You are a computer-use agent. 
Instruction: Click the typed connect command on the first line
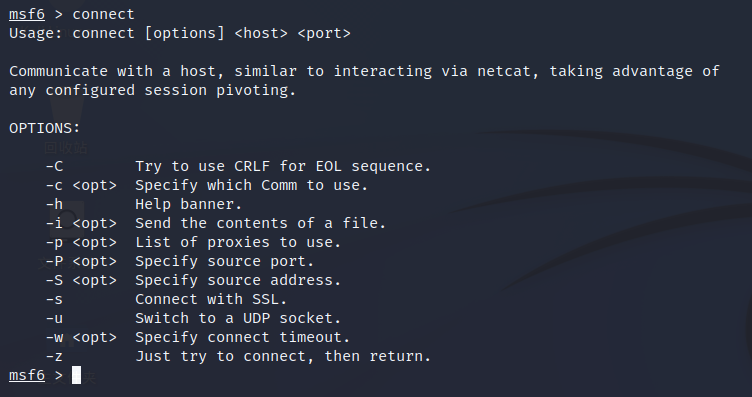pyautogui.click(x=103, y=14)
